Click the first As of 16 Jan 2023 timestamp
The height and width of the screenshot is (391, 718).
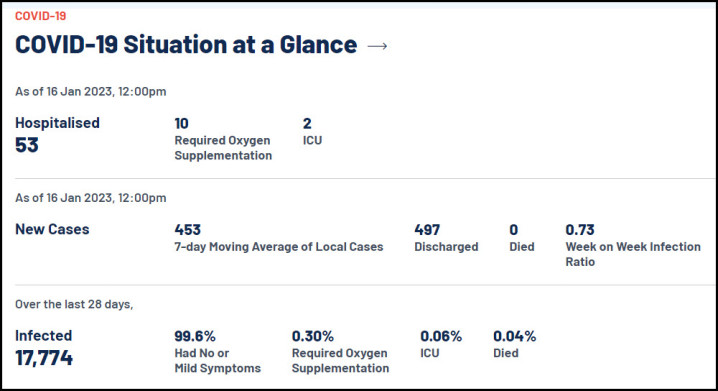[x=91, y=92]
